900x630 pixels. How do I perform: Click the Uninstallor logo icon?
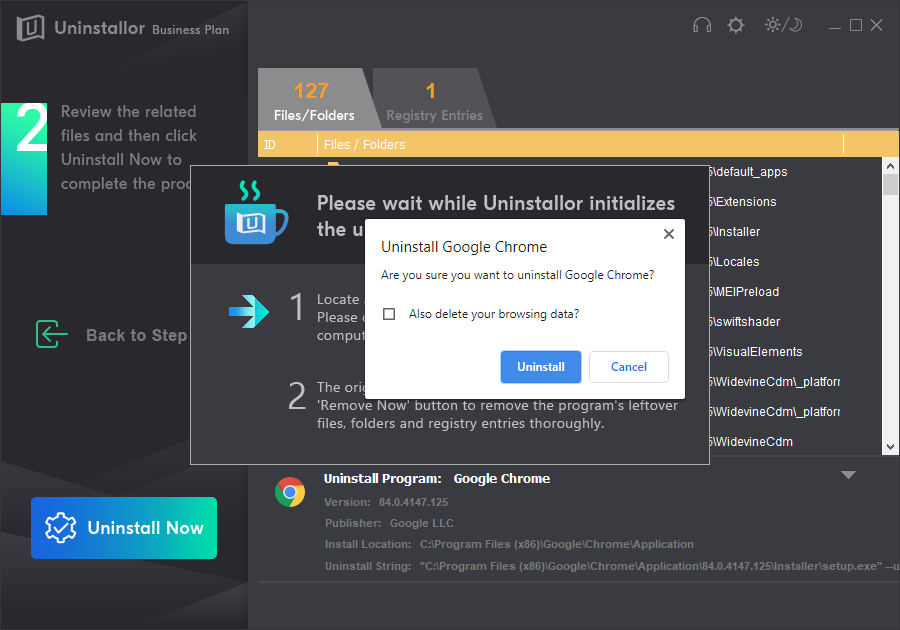tap(30, 28)
